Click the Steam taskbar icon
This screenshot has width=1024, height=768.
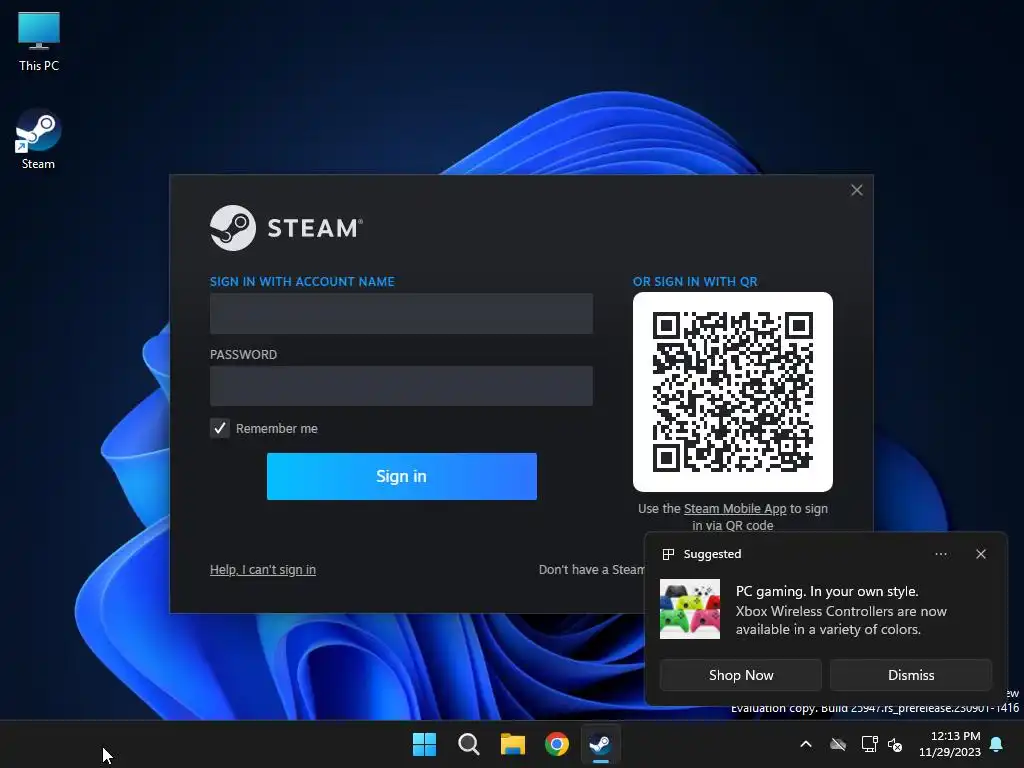pyautogui.click(x=601, y=744)
